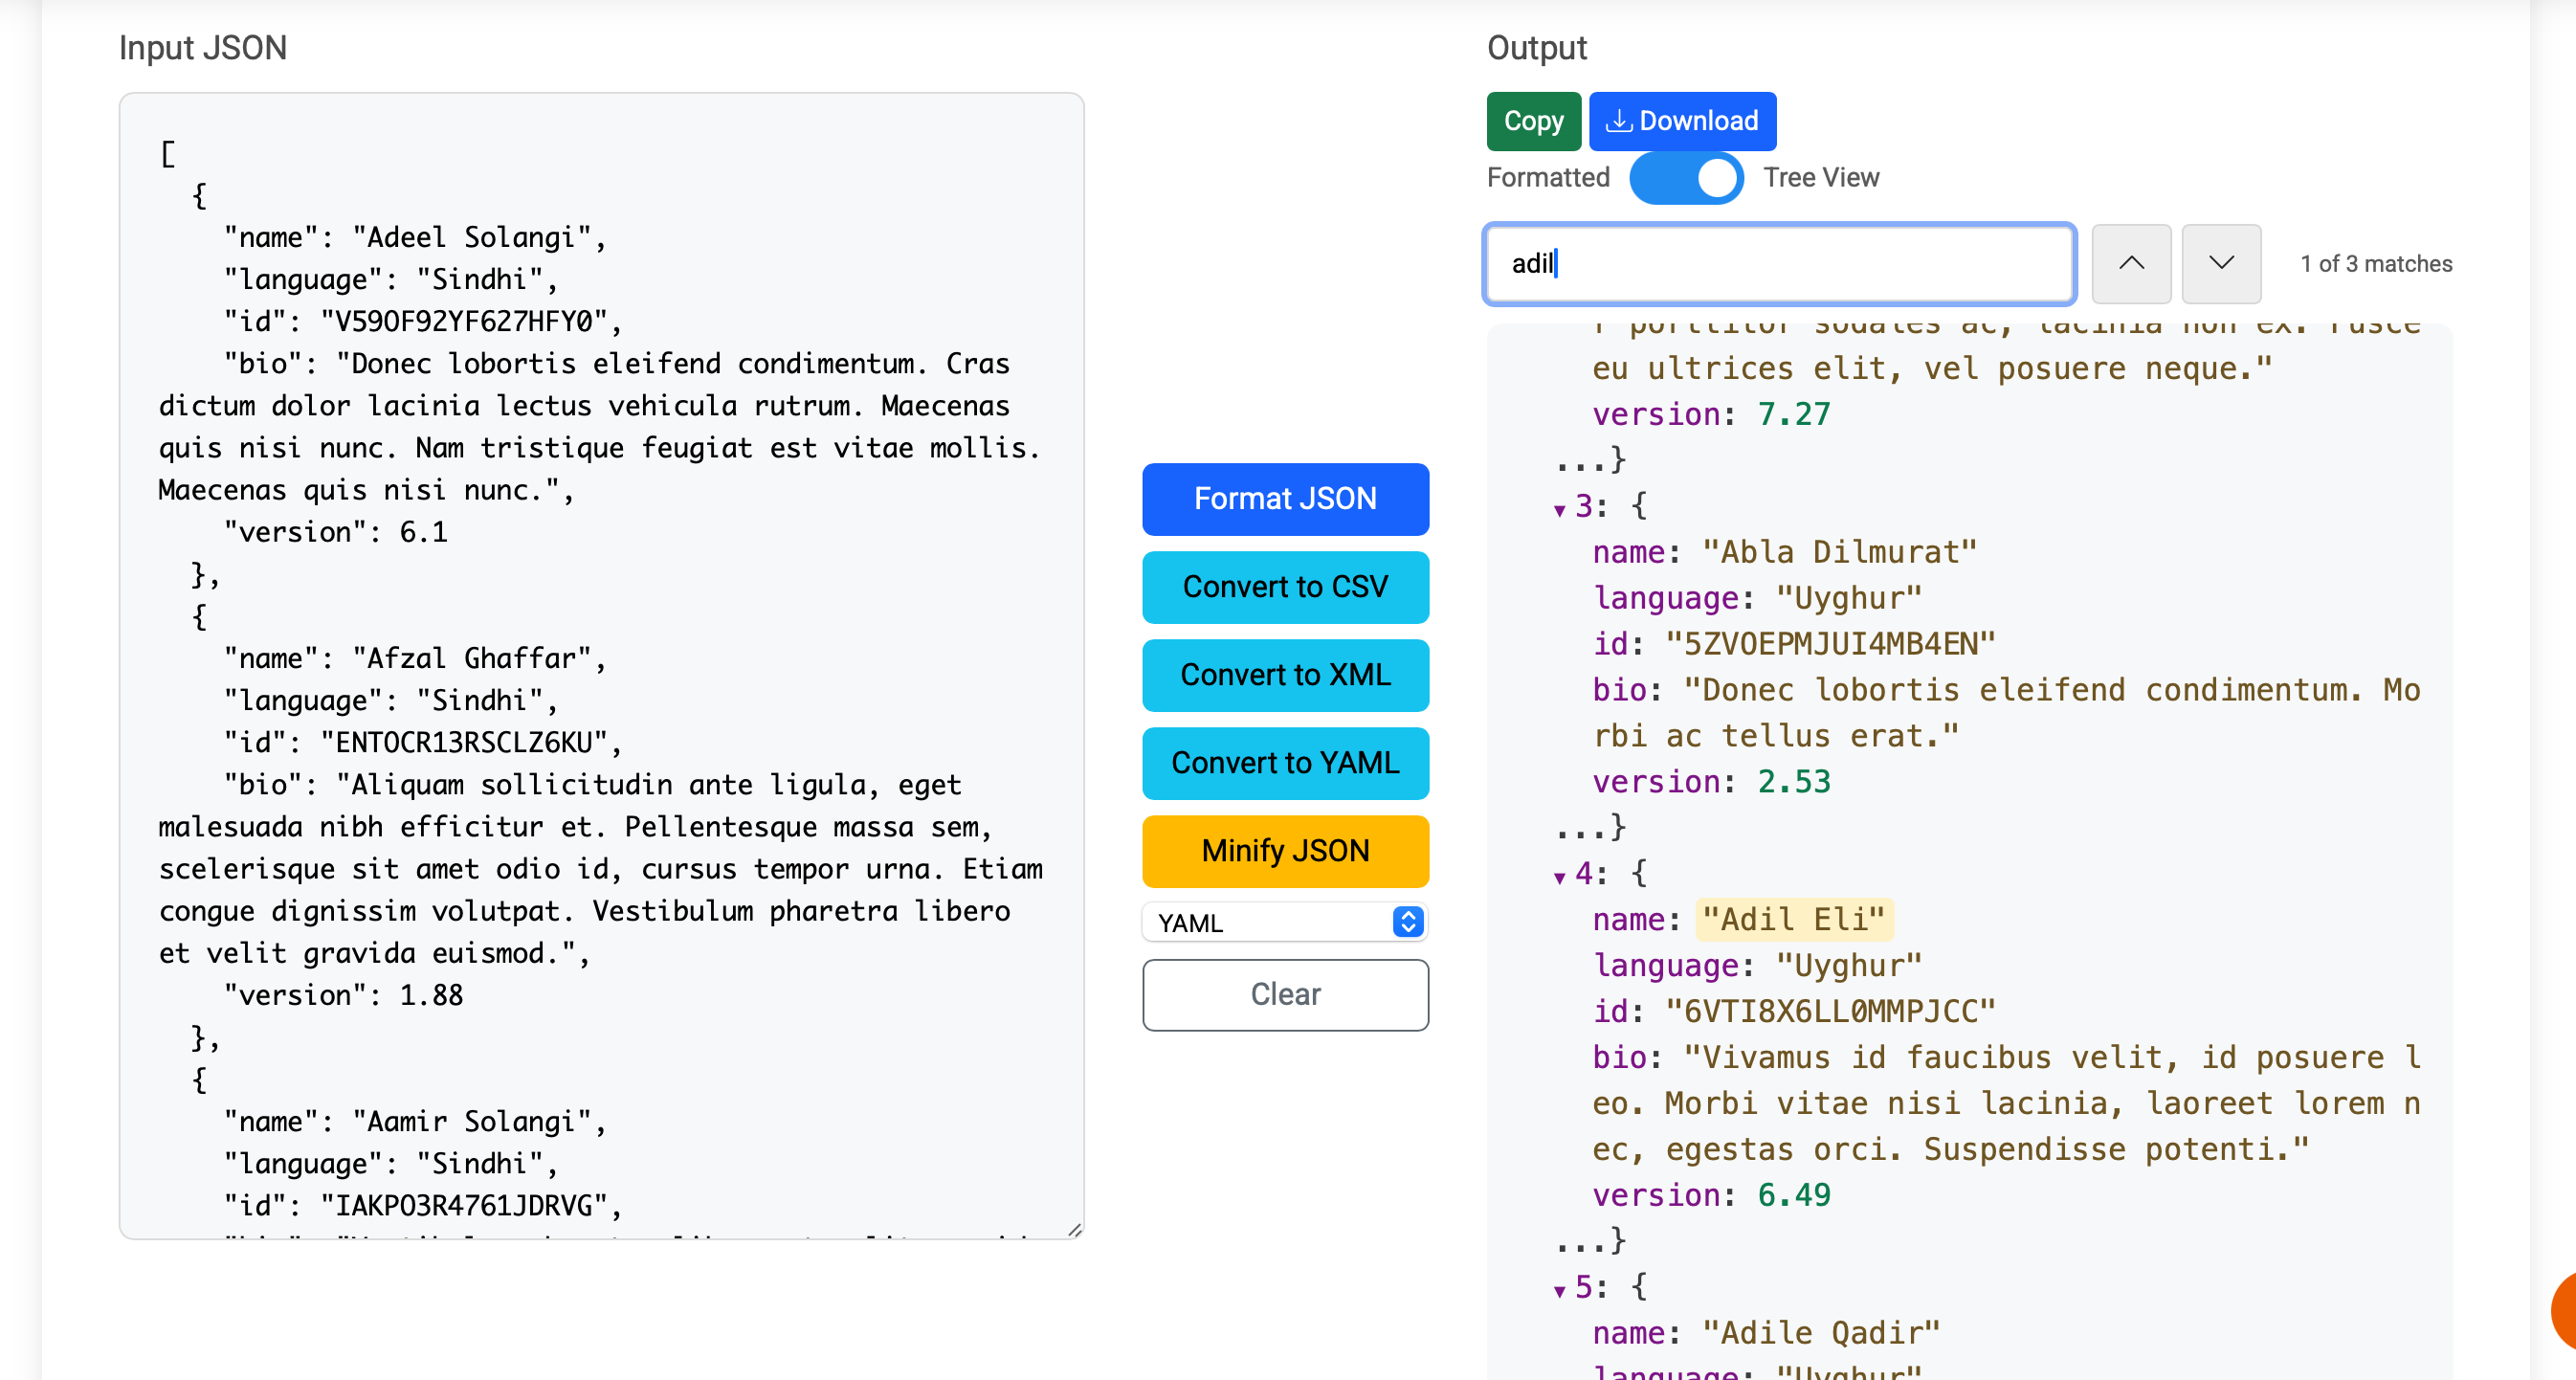Click the version value 2.53

coord(1794,781)
